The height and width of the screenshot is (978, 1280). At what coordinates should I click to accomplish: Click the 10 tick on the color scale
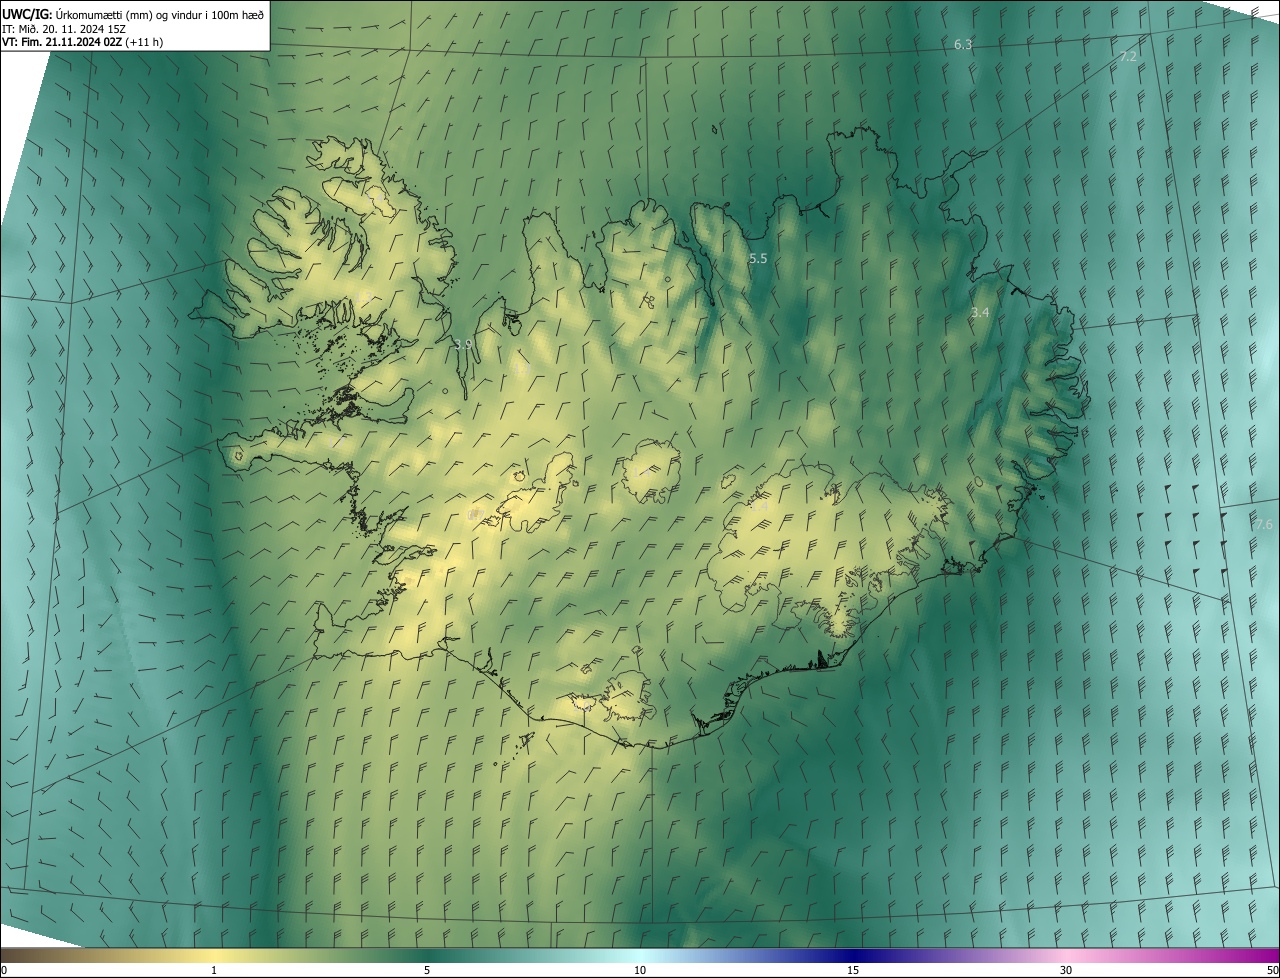pyautogui.click(x=640, y=970)
